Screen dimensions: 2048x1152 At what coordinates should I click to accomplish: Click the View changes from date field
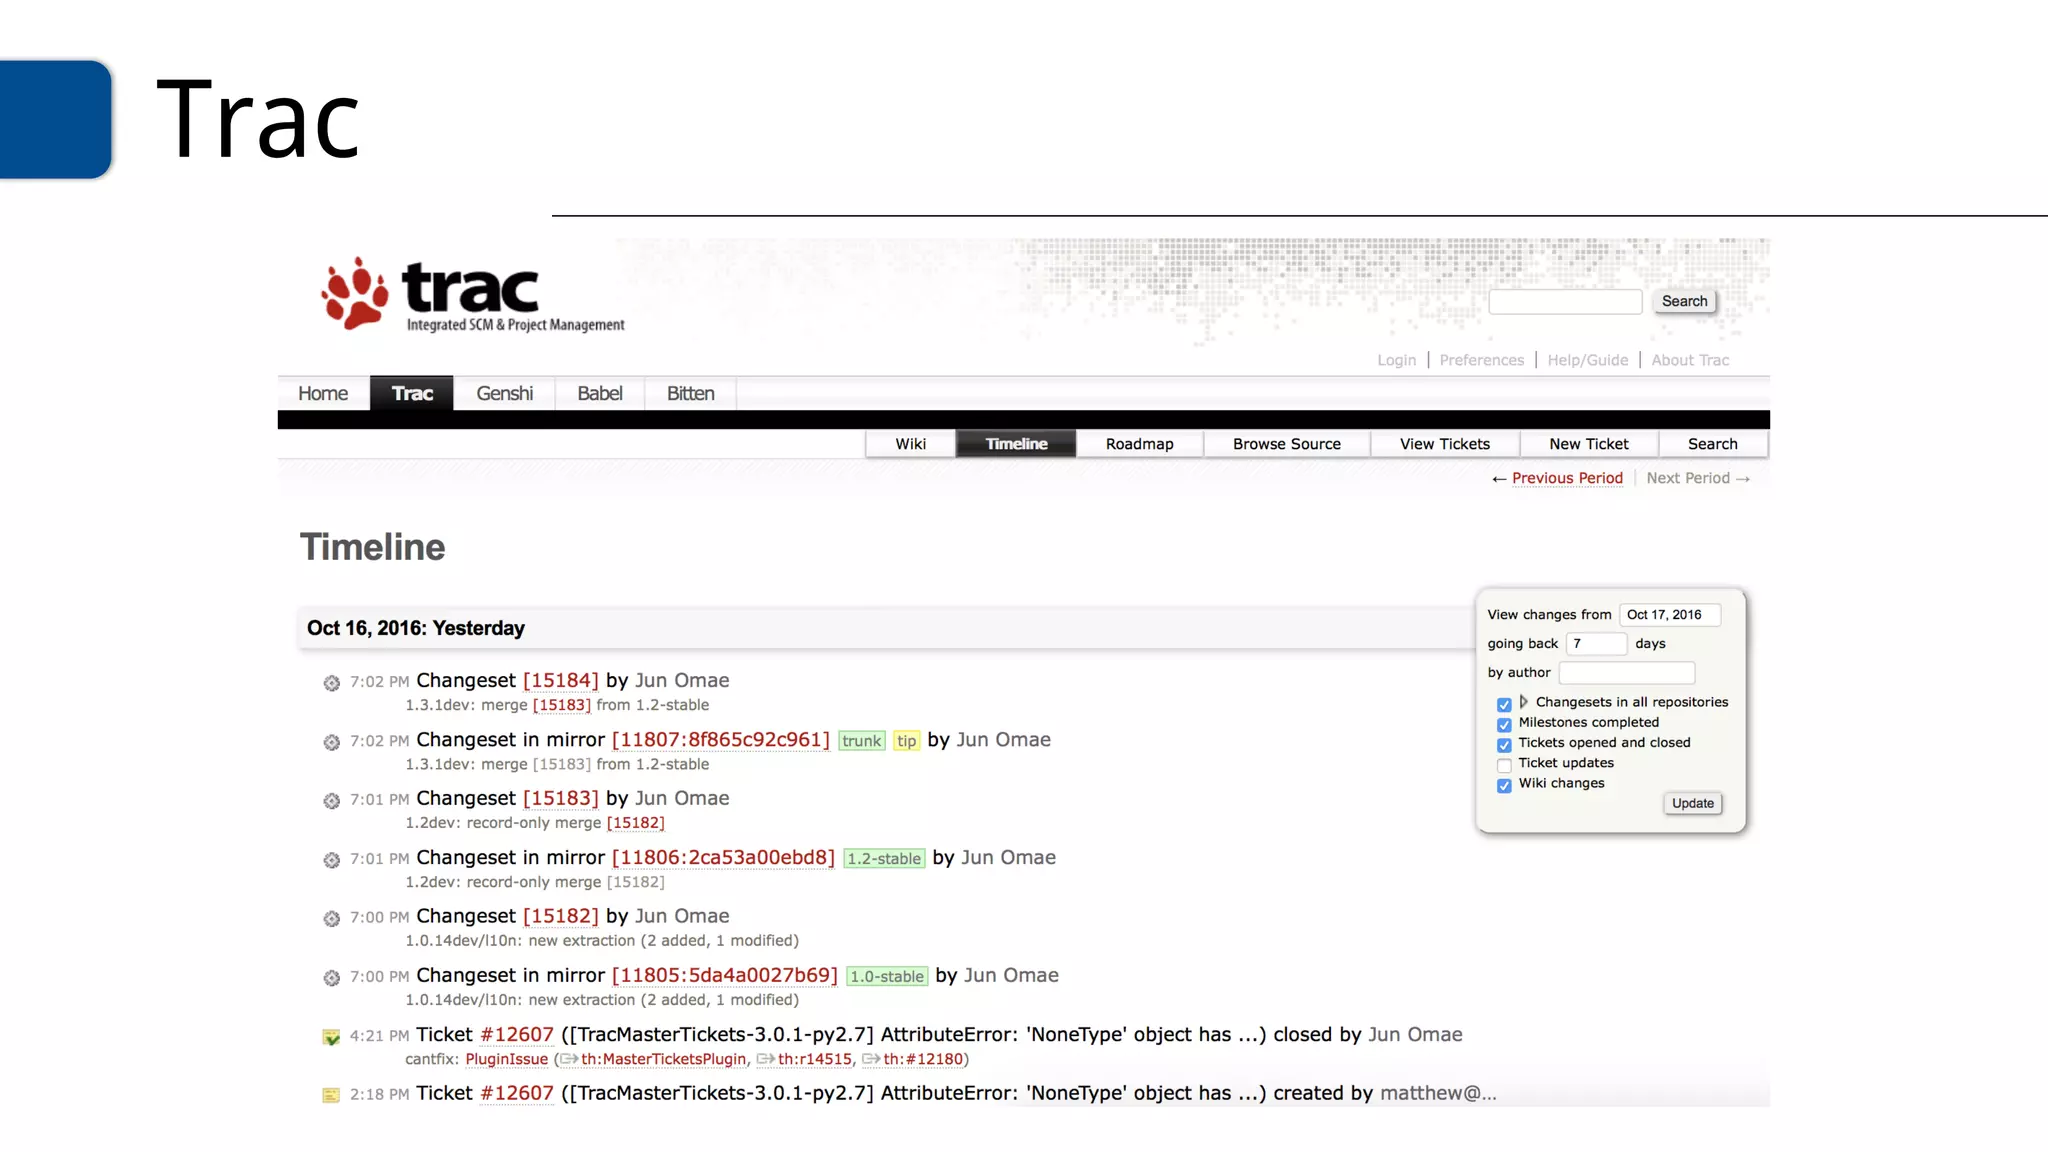pos(1670,615)
